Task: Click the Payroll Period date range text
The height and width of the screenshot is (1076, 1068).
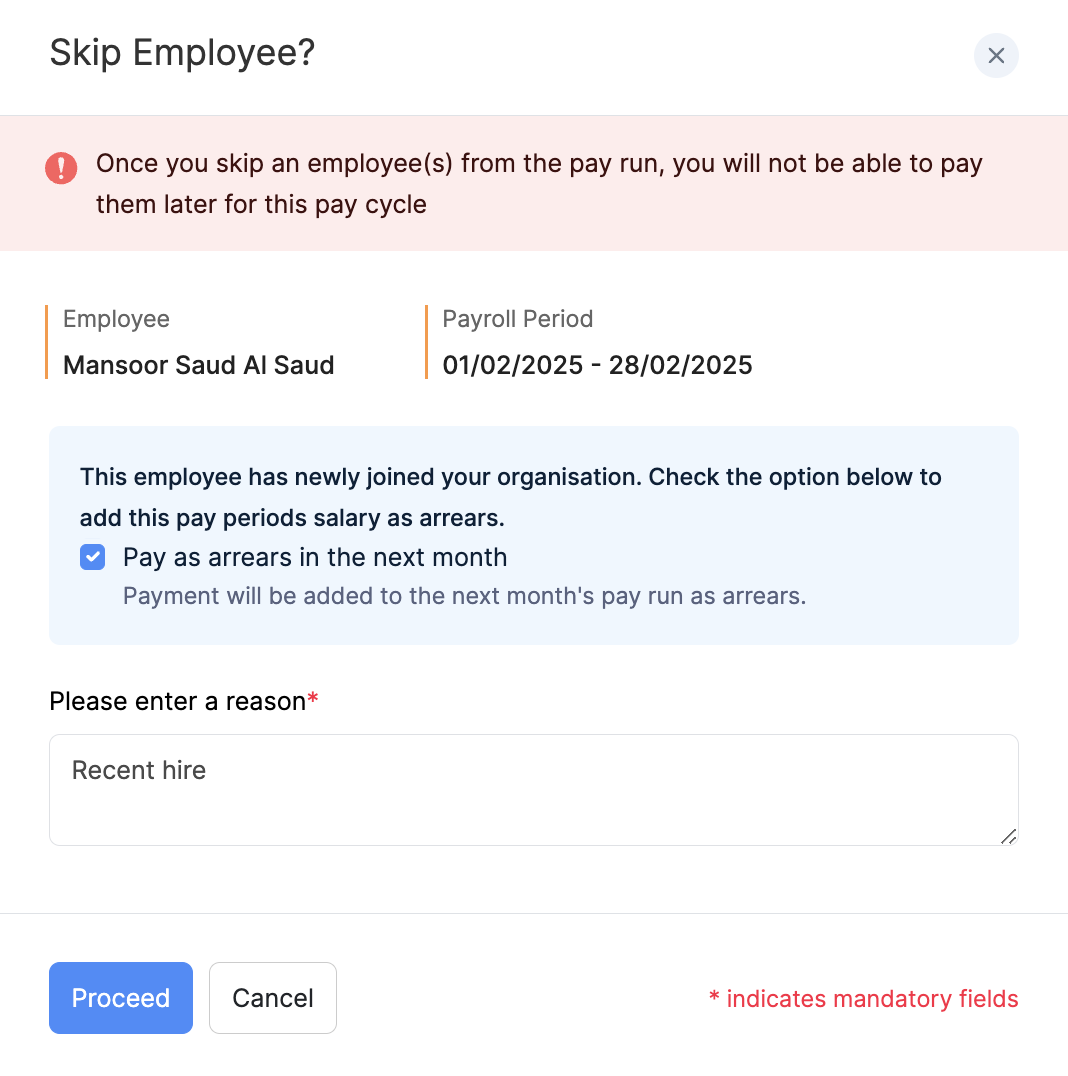Action: point(597,365)
